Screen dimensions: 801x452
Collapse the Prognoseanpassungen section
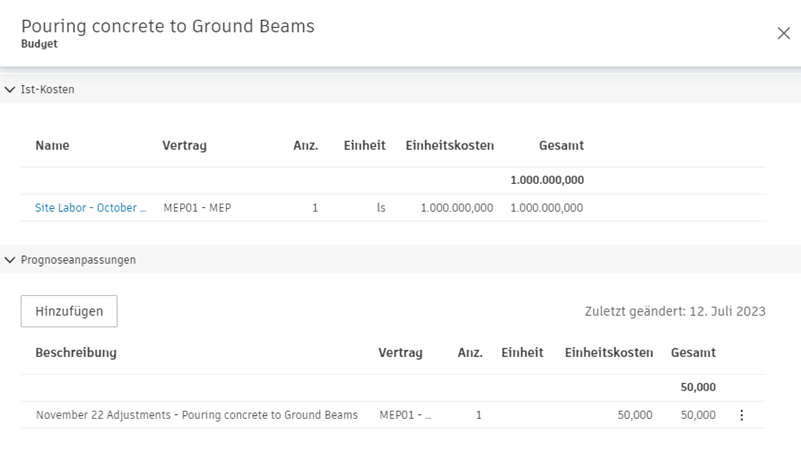pos(10,260)
